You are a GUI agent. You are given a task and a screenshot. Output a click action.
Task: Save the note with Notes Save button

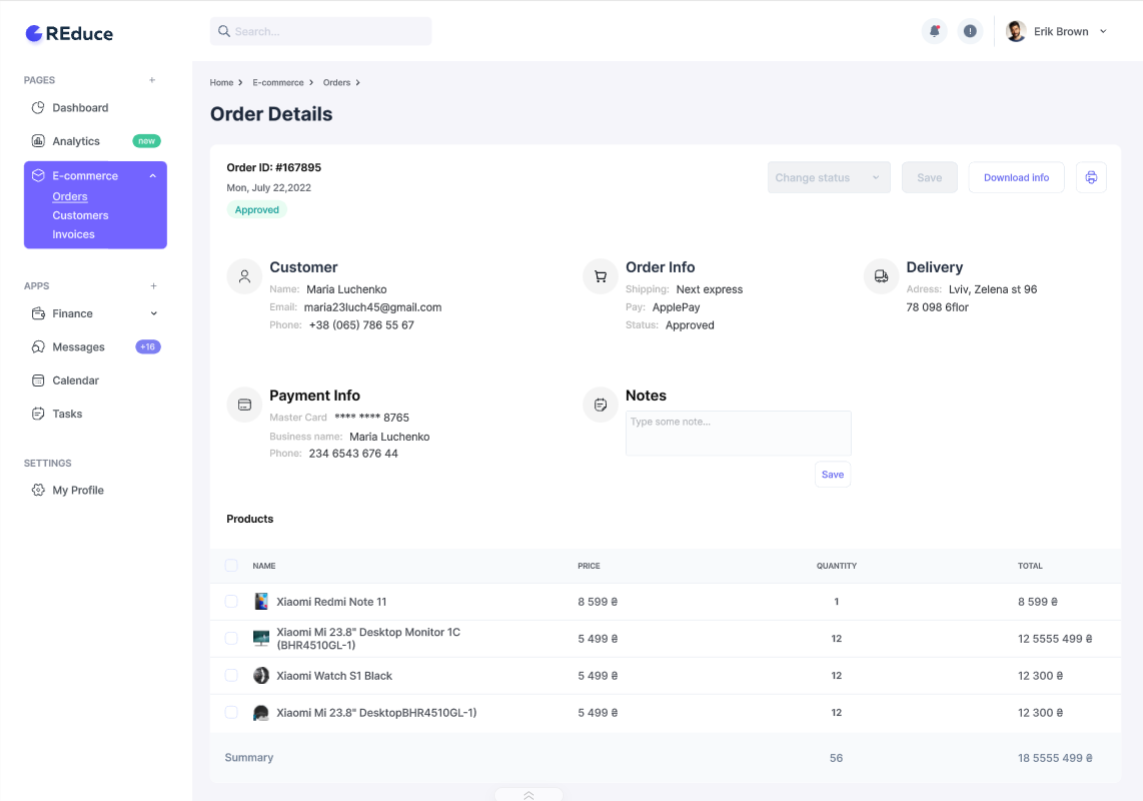(x=832, y=474)
